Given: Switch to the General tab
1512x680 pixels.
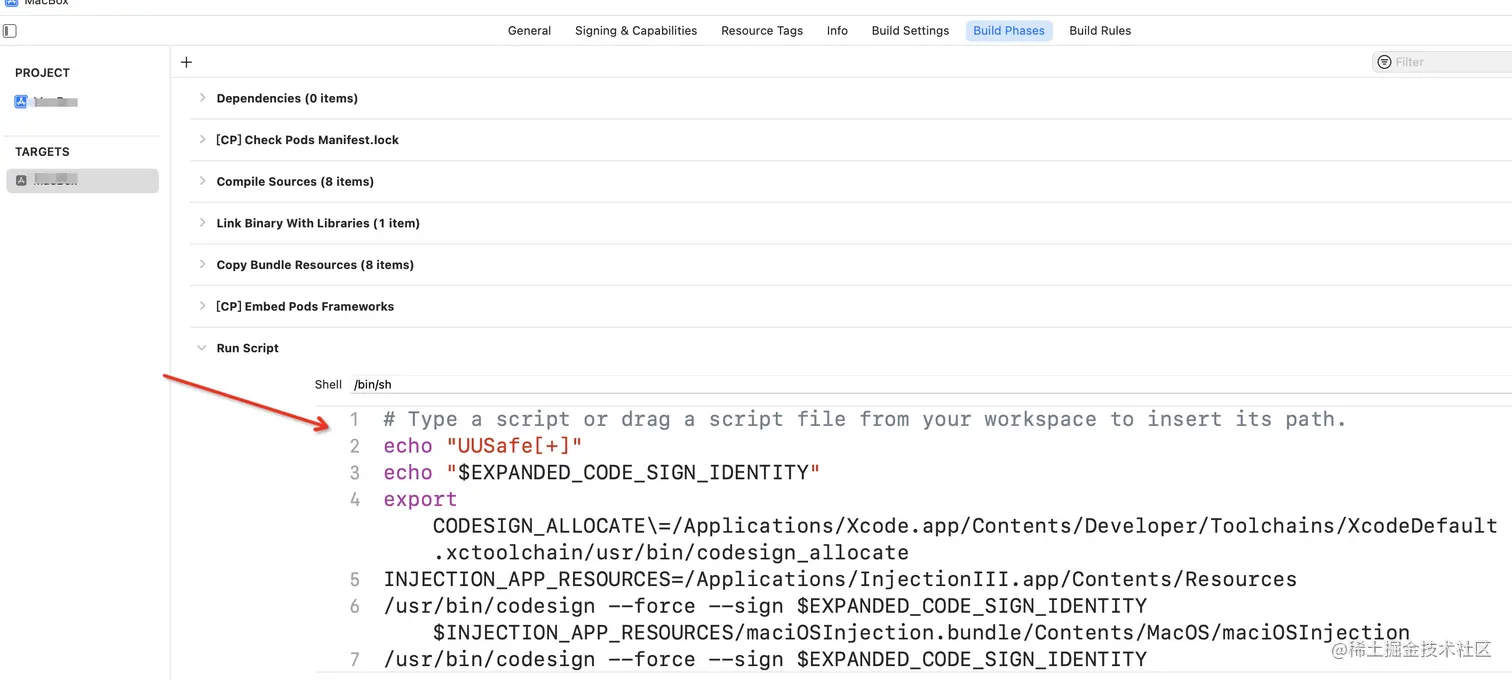Looking at the screenshot, I should pos(529,31).
